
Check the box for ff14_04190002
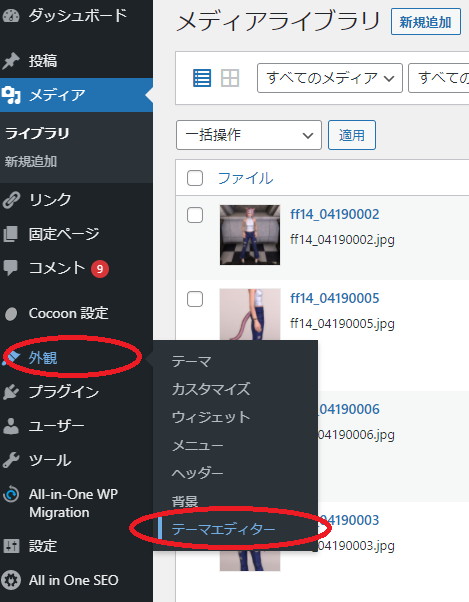coord(195,215)
